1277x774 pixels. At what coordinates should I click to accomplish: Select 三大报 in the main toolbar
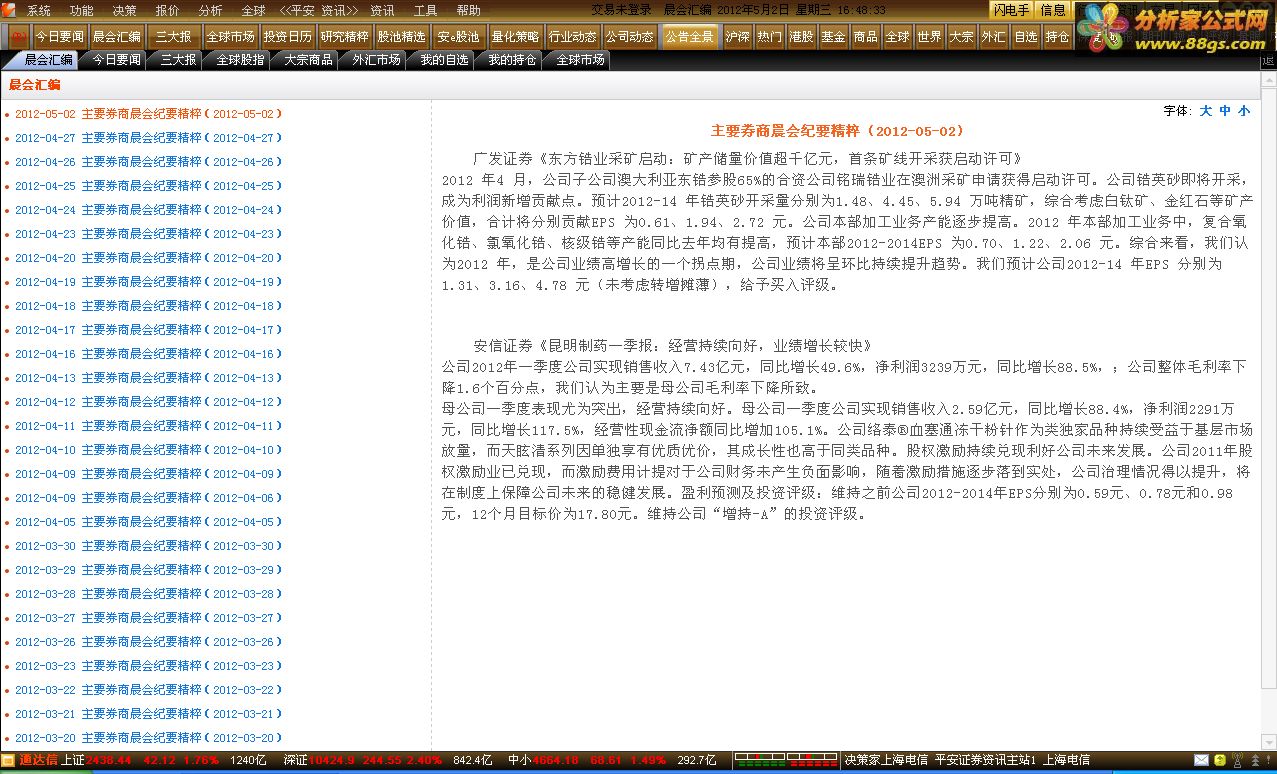[x=173, y=37]
